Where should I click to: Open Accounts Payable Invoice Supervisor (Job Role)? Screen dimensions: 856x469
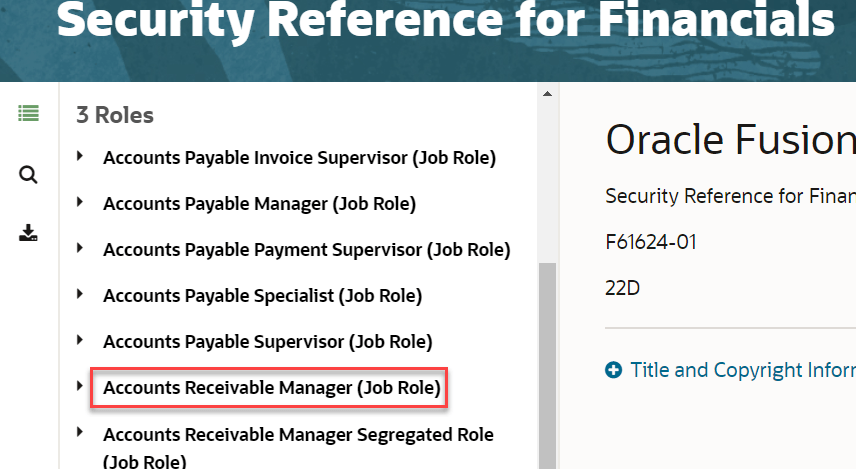tap(300, 158)
